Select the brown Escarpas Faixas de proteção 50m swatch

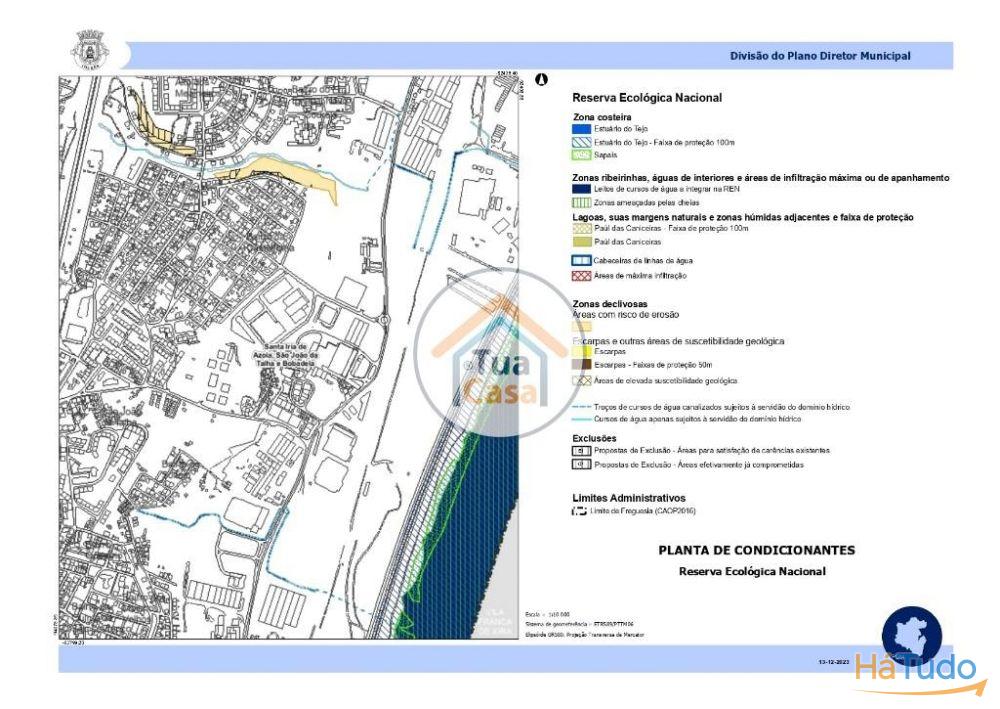[582, 365]
